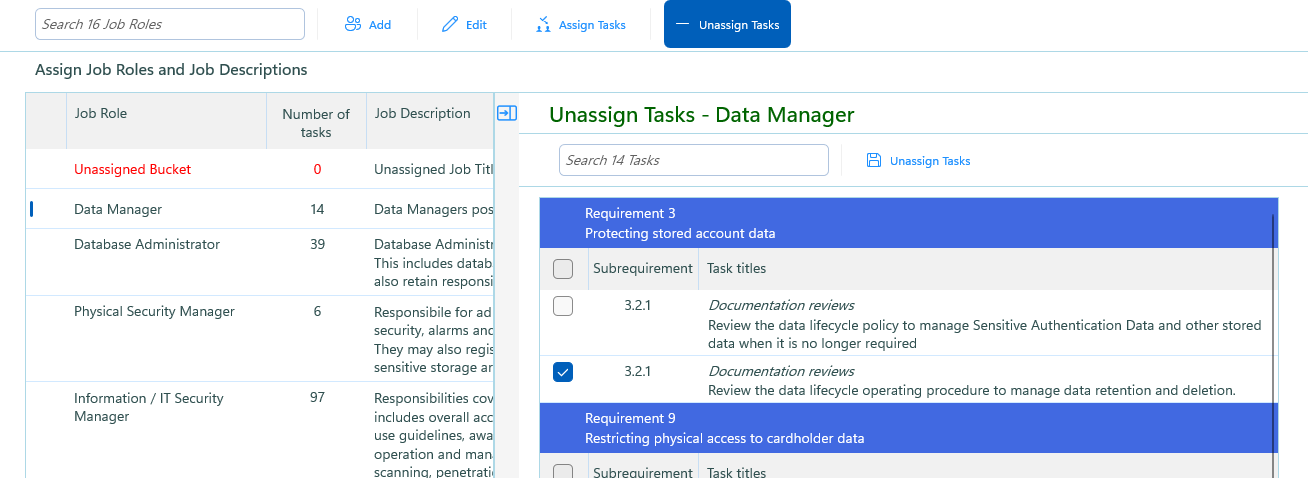Click the Unassign Tasks link in the panel

[930, 161]
